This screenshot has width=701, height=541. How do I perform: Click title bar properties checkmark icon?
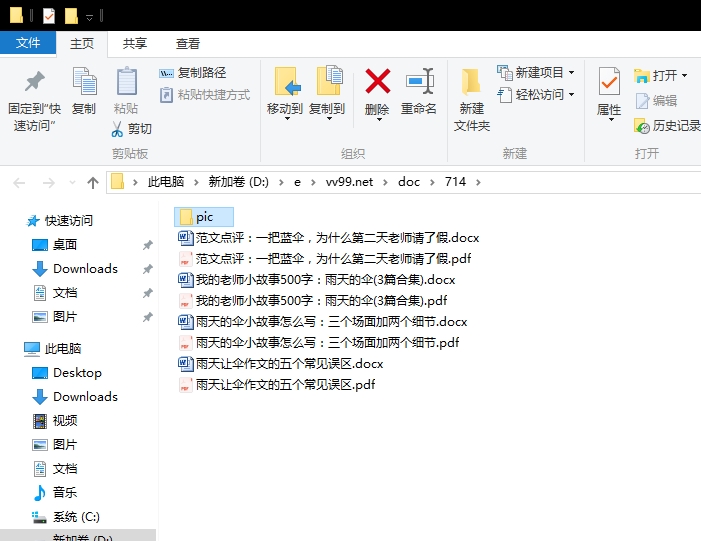pos(49,16)
